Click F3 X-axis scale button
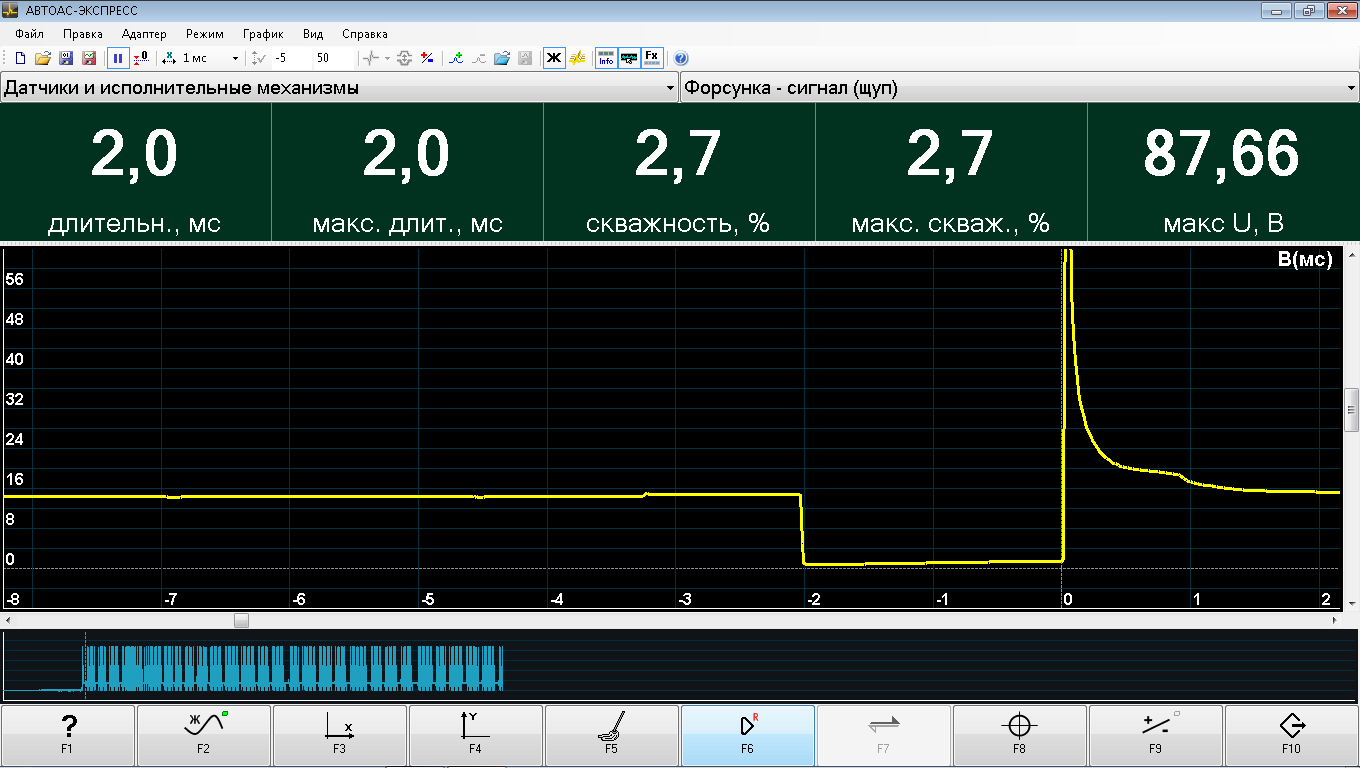Viewport: 1360px width, 768px height. tap(339, 734)
